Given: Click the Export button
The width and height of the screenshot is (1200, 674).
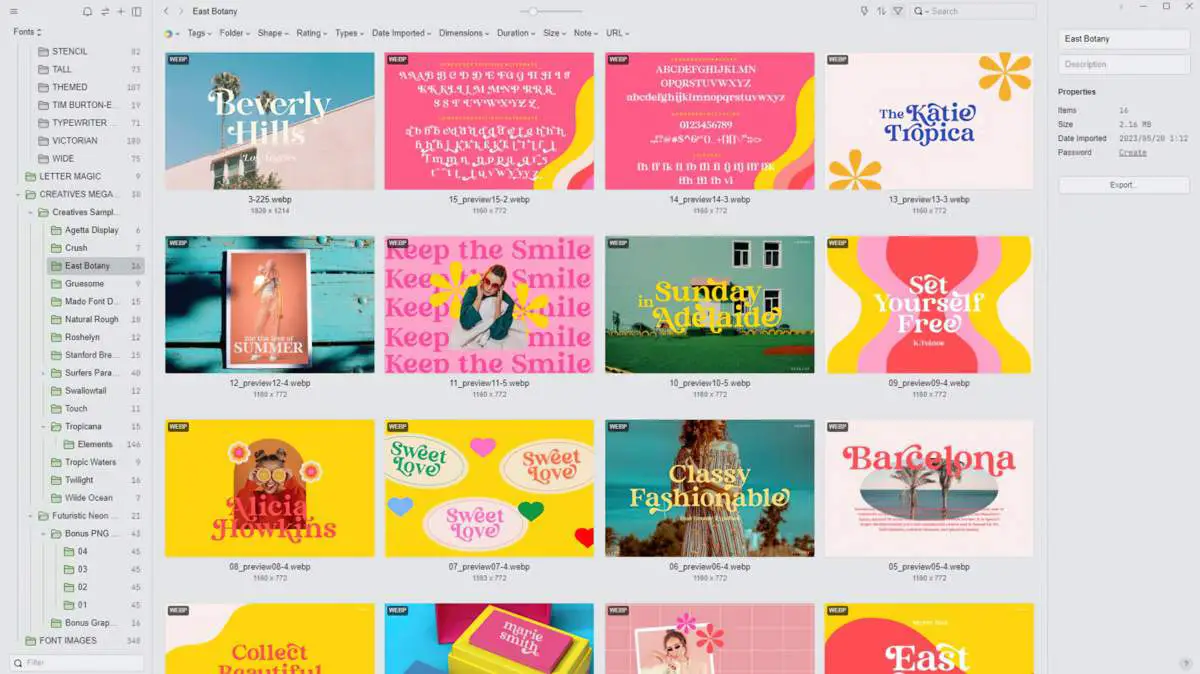Looking at the screenshot, I should pos(1124,185).
